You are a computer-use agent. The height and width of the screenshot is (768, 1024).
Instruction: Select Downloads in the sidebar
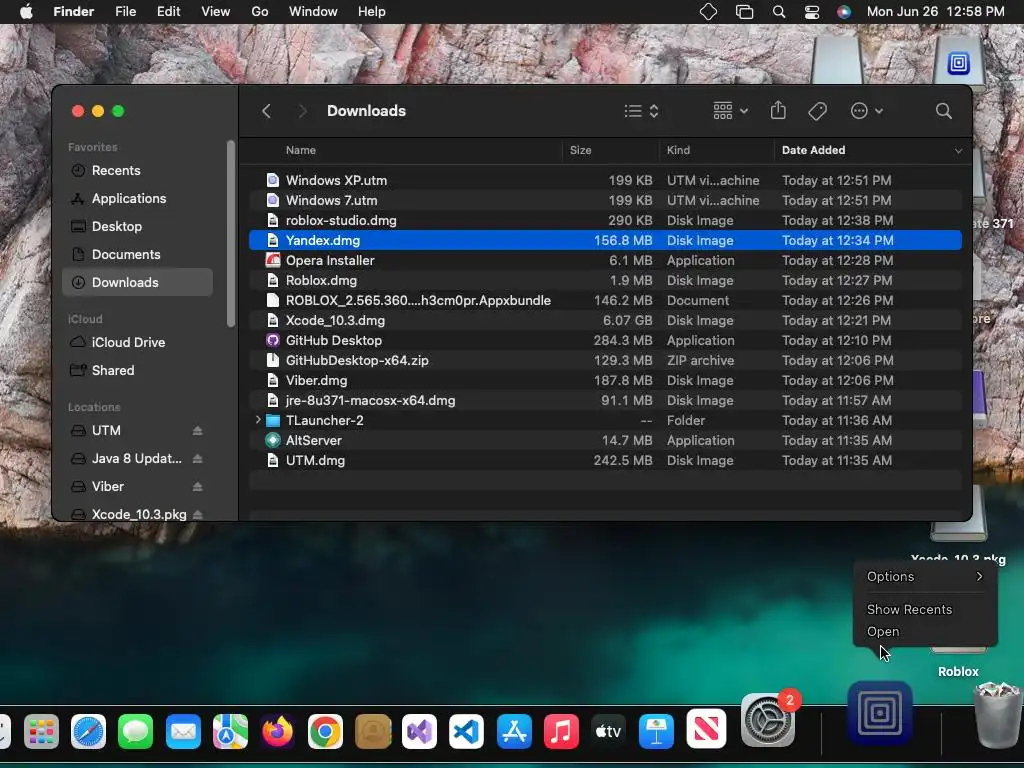(x=137, y=282)
